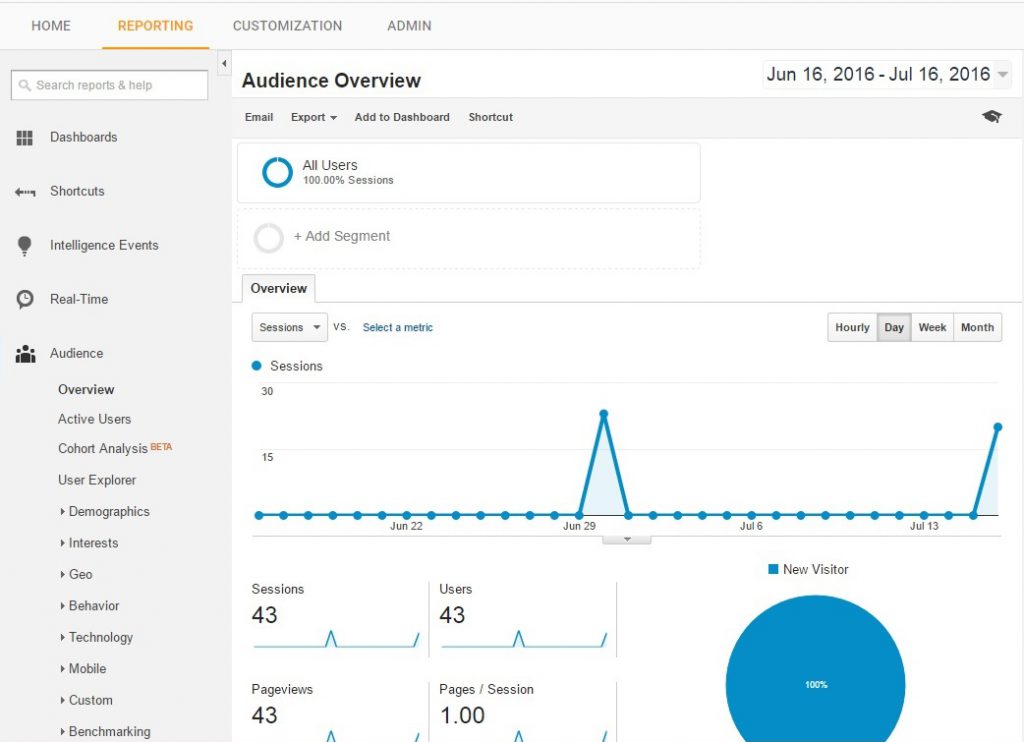Click the search reports field

coord(108,85)
